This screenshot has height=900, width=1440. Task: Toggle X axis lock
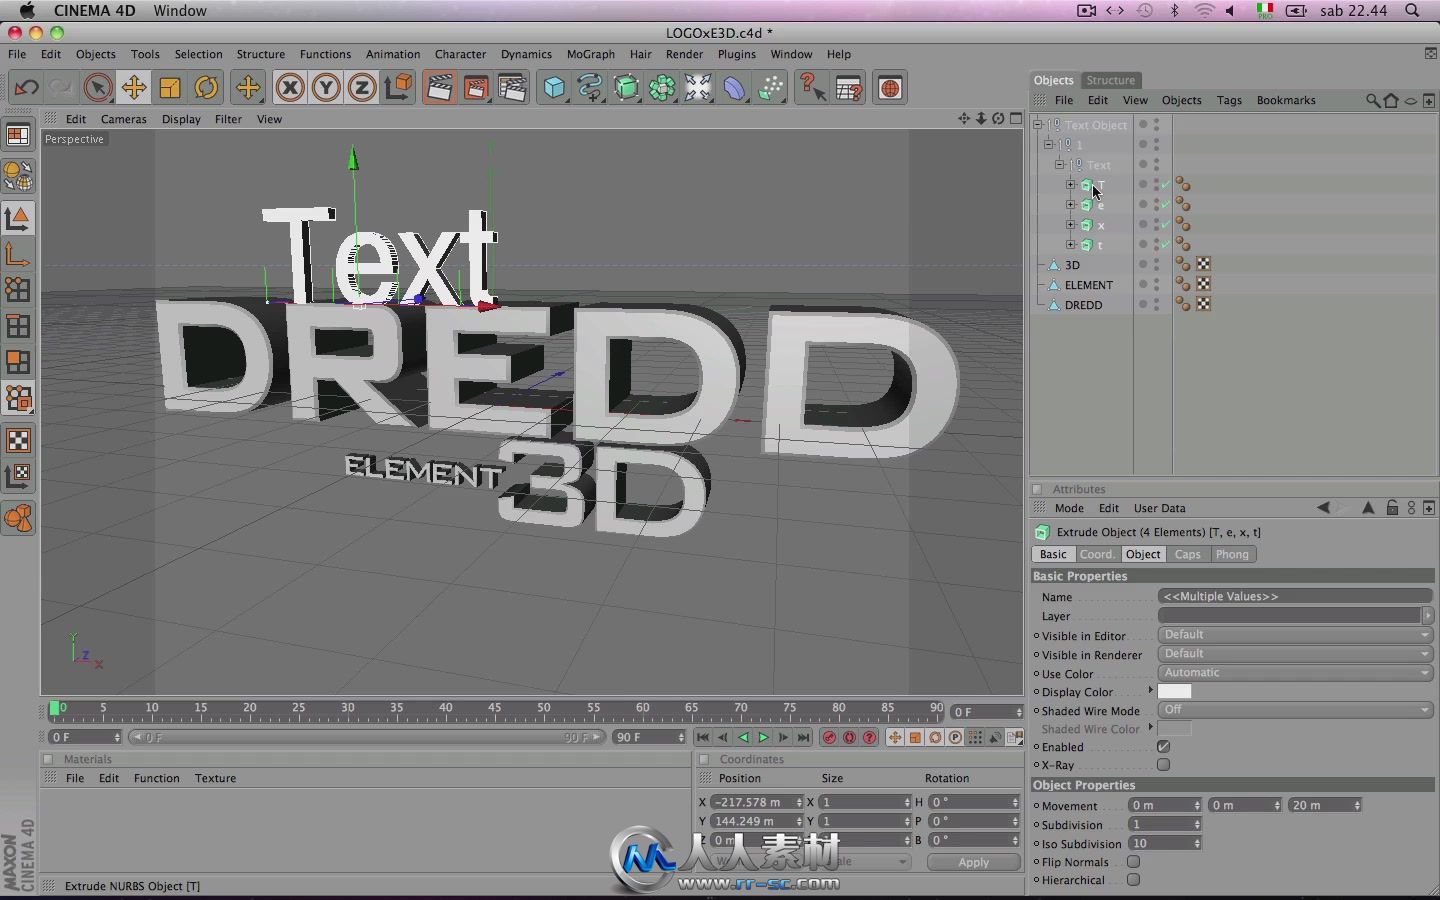coord(290,88)
